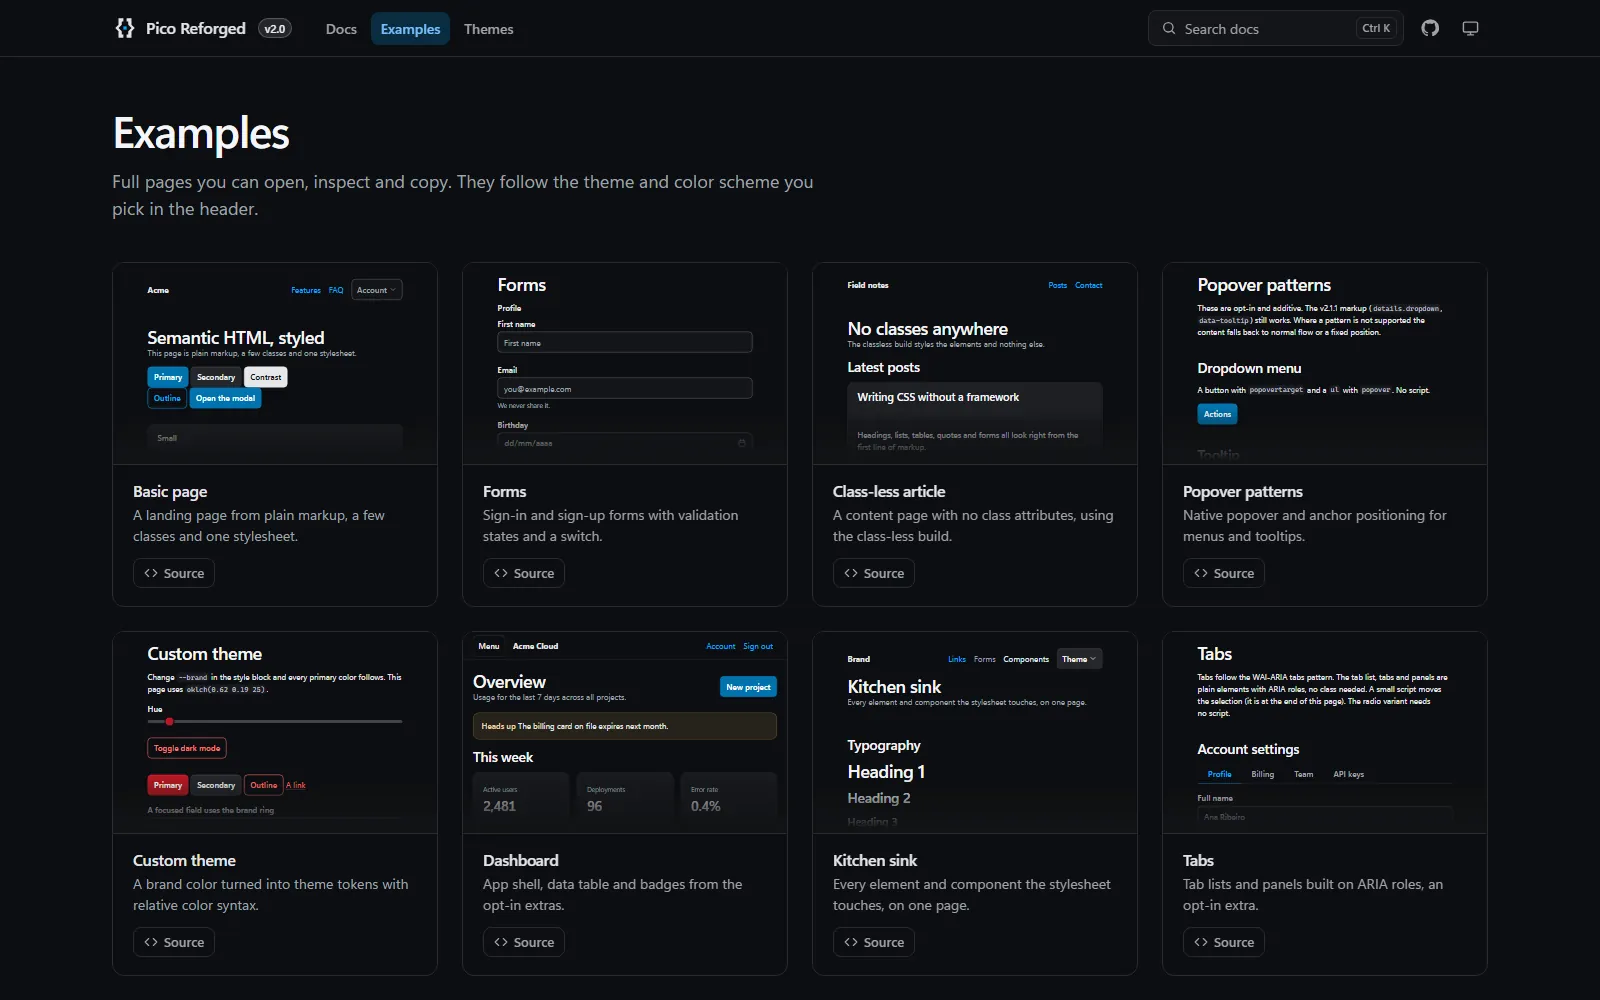Click the Ctrl K shortcut badge
Screen dimensions: 1600x1000
point(1376,28)
